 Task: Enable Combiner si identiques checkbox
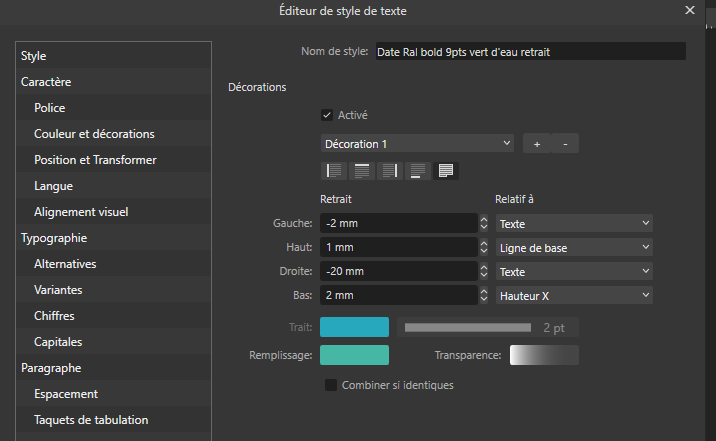coord(331,385)
